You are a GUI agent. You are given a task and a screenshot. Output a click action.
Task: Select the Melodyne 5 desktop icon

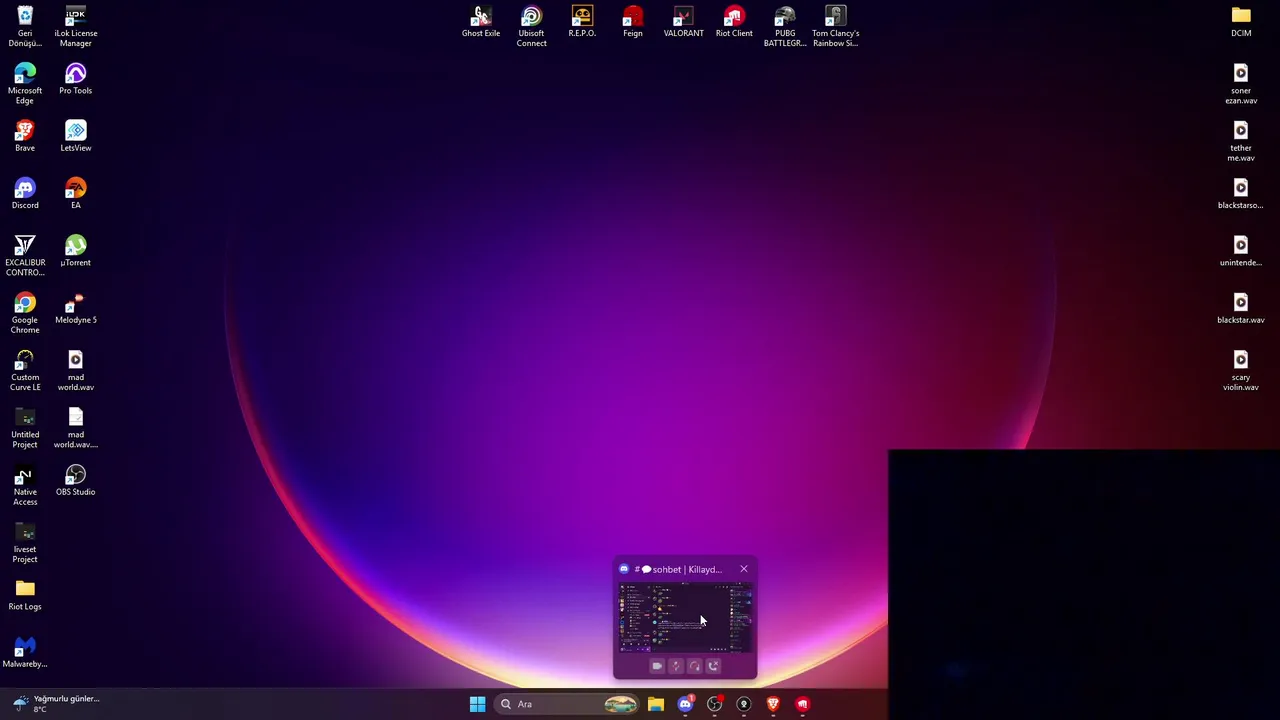75,308
